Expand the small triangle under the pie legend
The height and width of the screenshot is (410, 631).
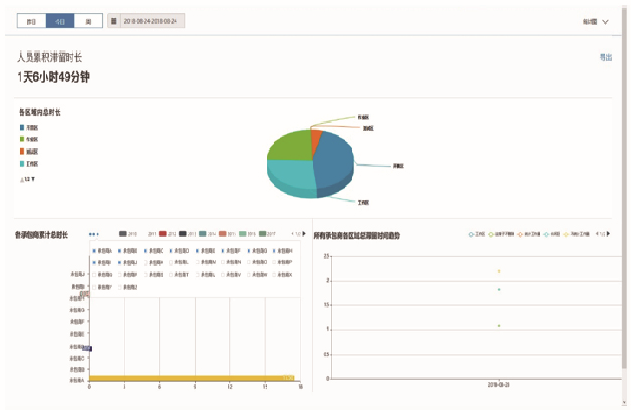[x=23, y=180]
